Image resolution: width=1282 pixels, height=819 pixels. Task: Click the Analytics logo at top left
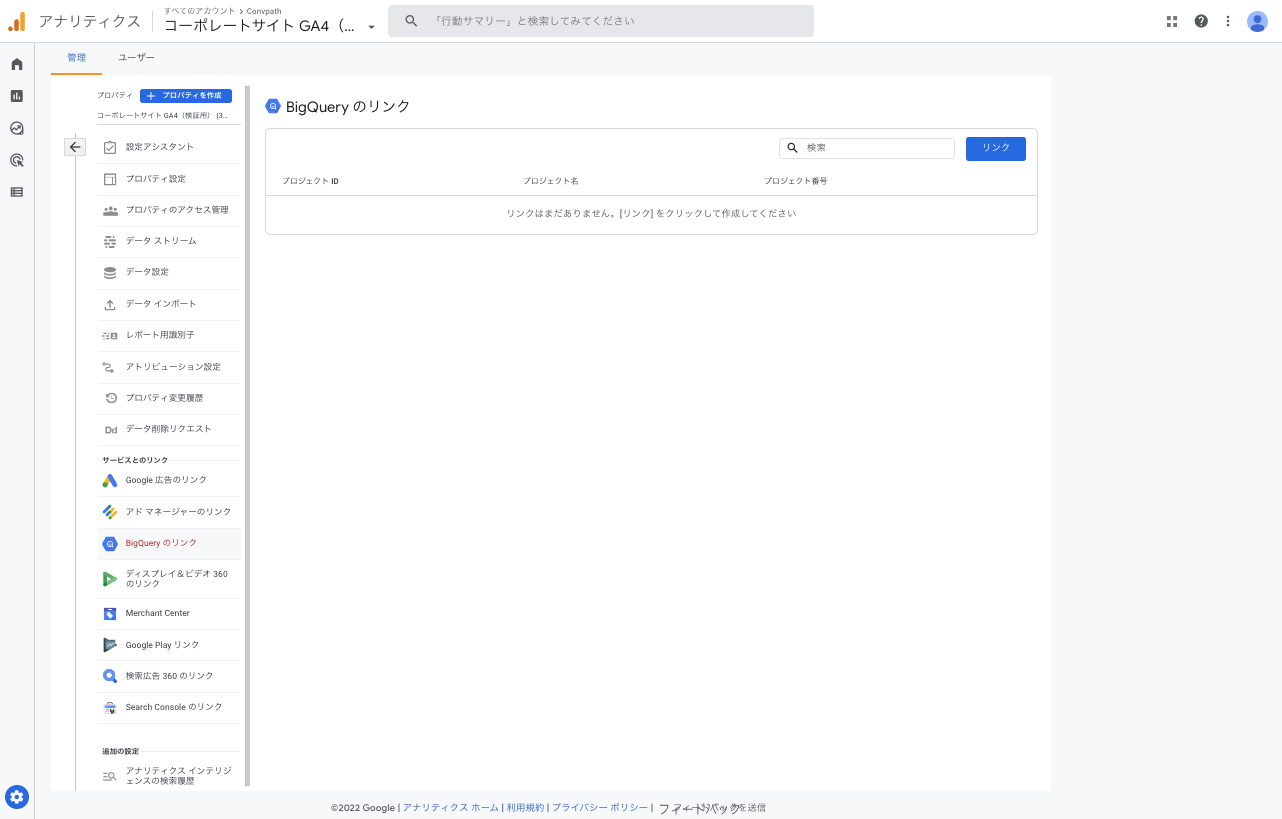[17, 20]
